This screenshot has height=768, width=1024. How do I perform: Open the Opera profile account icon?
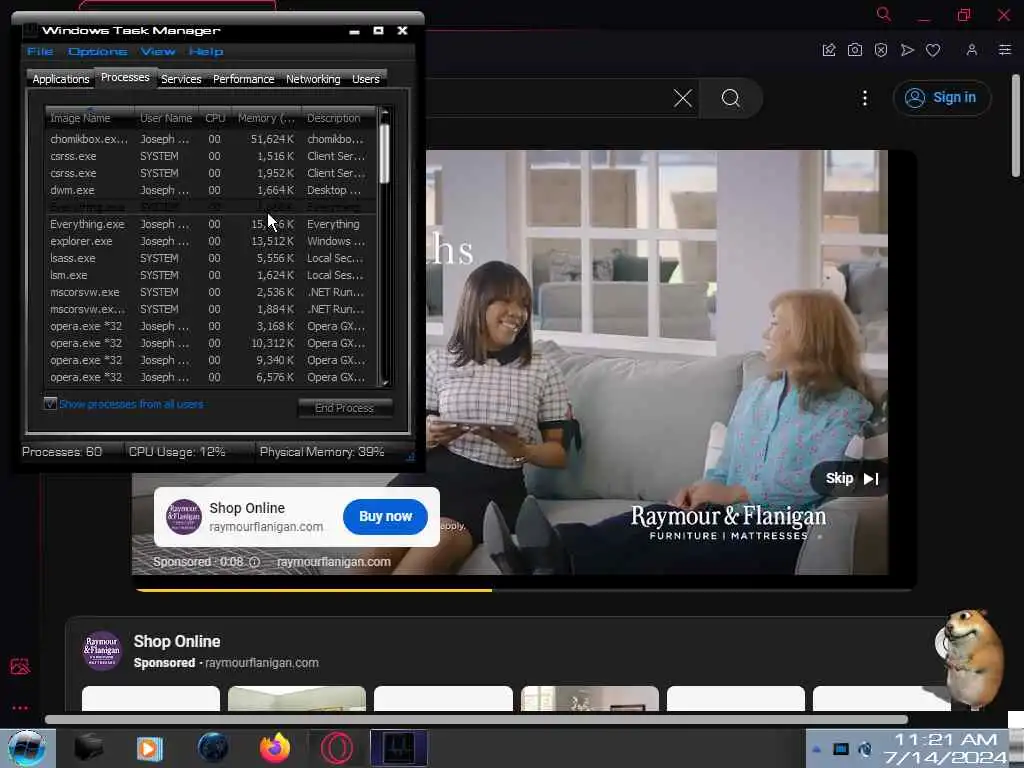coord(972,50)
